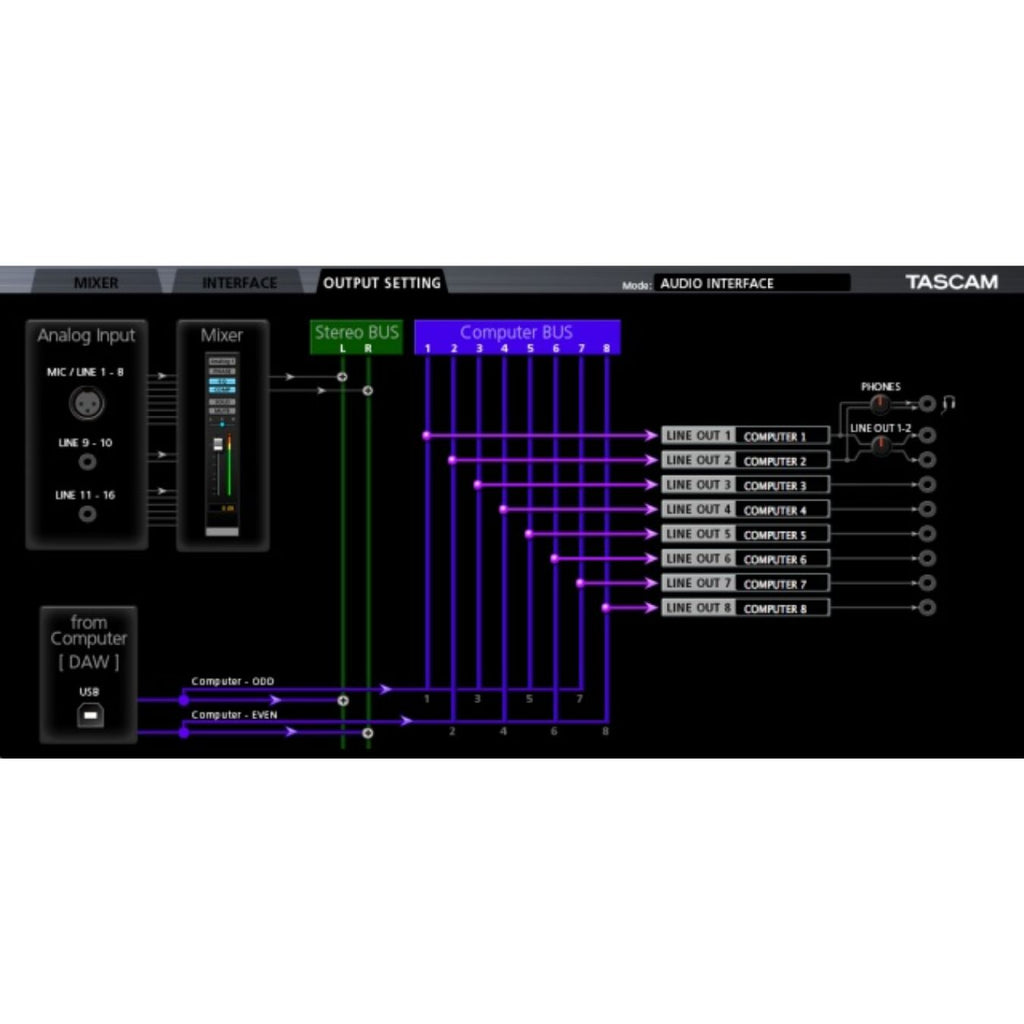Screen dimensions: 1024x1024
Task: Open the COMPUTER 2 source dropdown
Action: pos(782,461)
